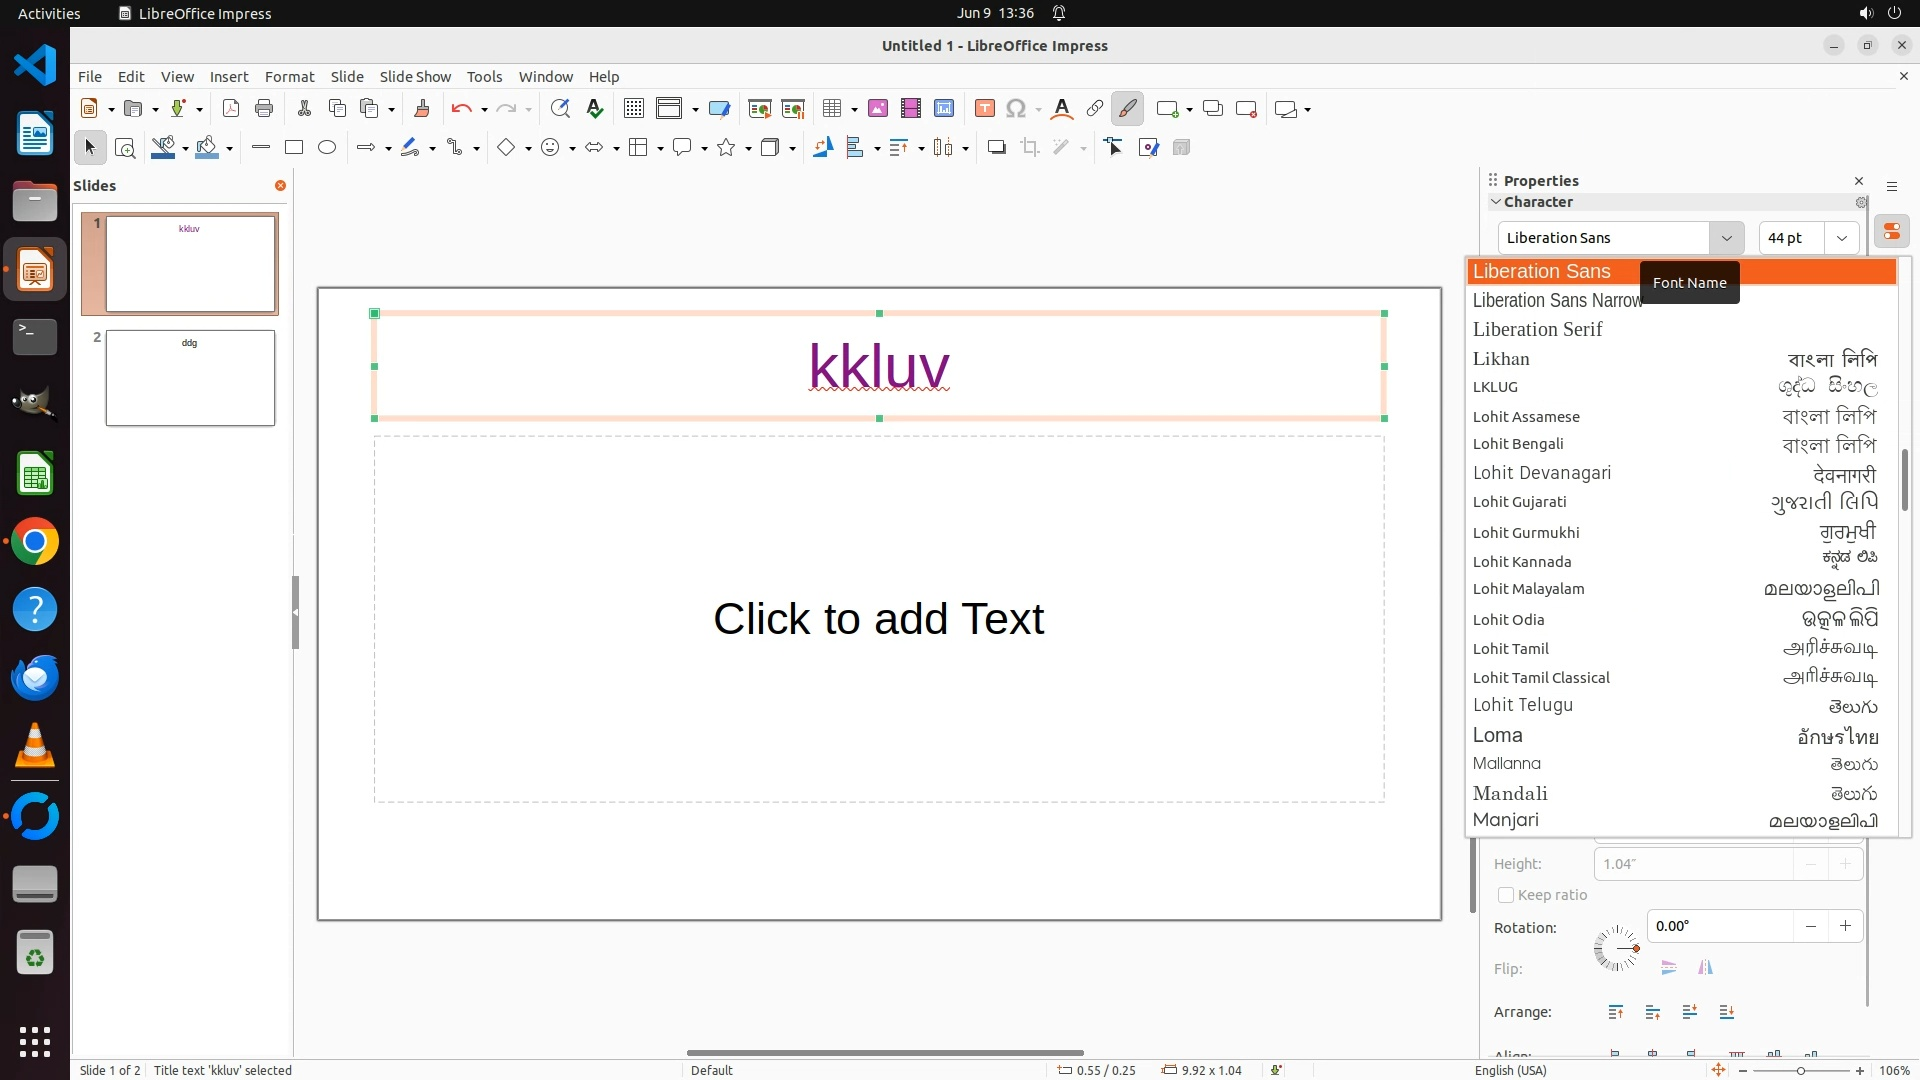Pick Lohit Devanagari in the font list

click(x=1541, y=473)
